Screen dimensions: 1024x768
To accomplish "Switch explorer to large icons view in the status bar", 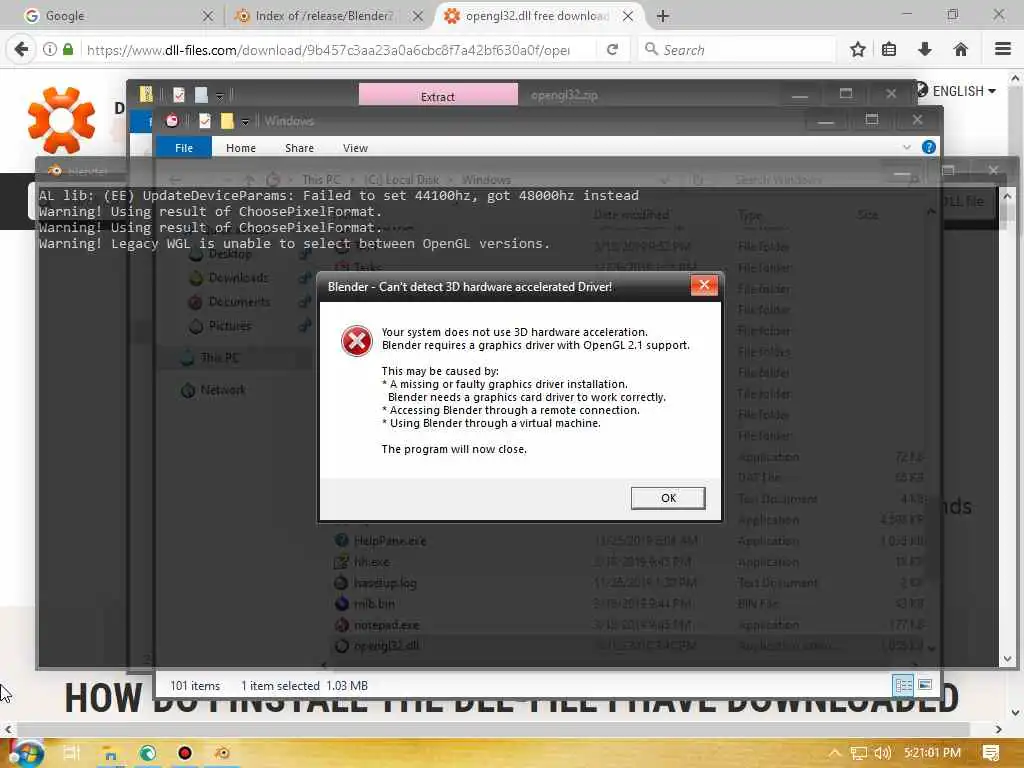I will pos(925,684).
